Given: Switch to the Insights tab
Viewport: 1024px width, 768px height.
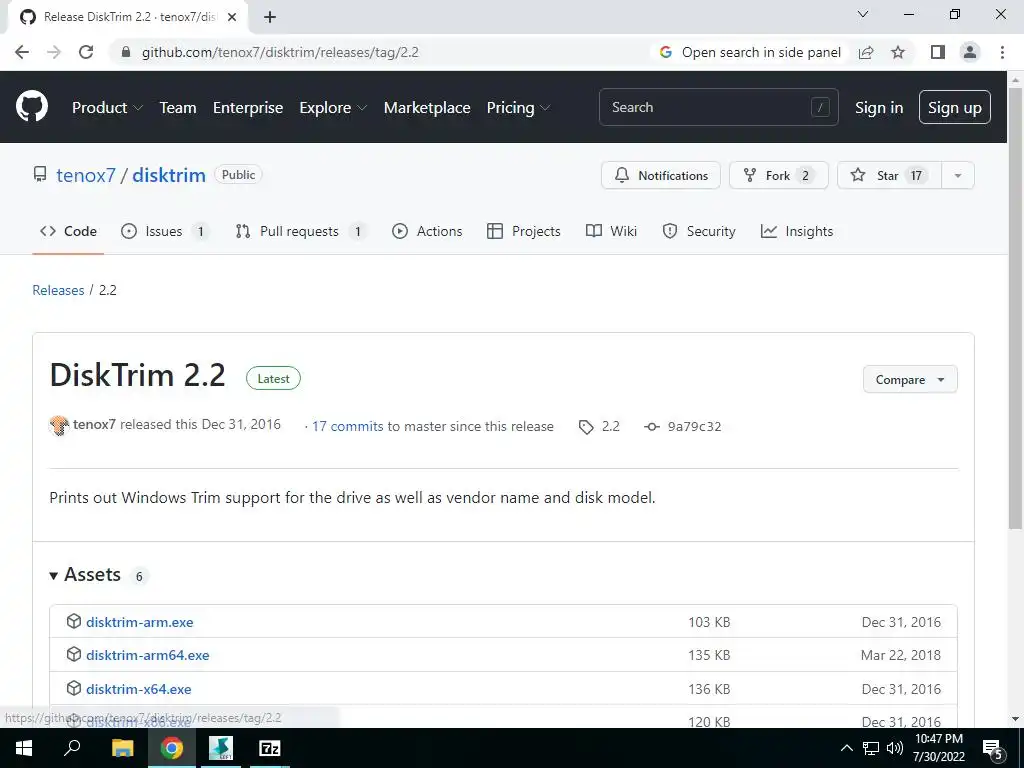Looking at the screenshot, I should click(x=797, y=231).
